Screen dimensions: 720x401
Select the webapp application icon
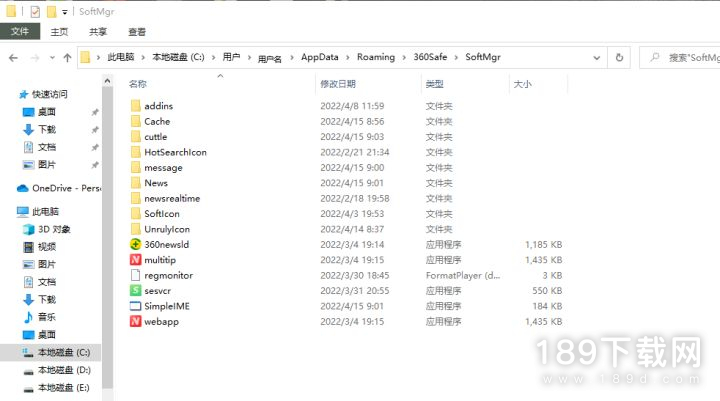(135, 322)
